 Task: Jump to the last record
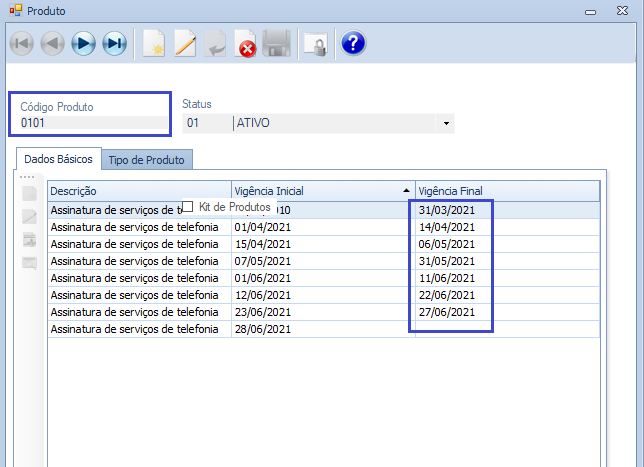pos(115,44)
